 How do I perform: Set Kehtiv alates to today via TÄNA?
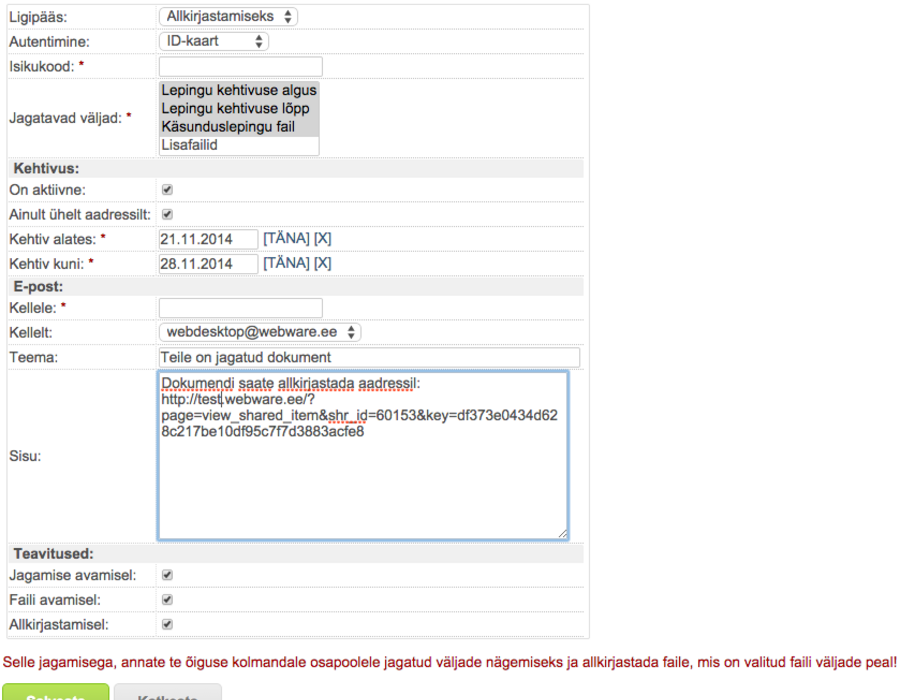coord(286,239)
